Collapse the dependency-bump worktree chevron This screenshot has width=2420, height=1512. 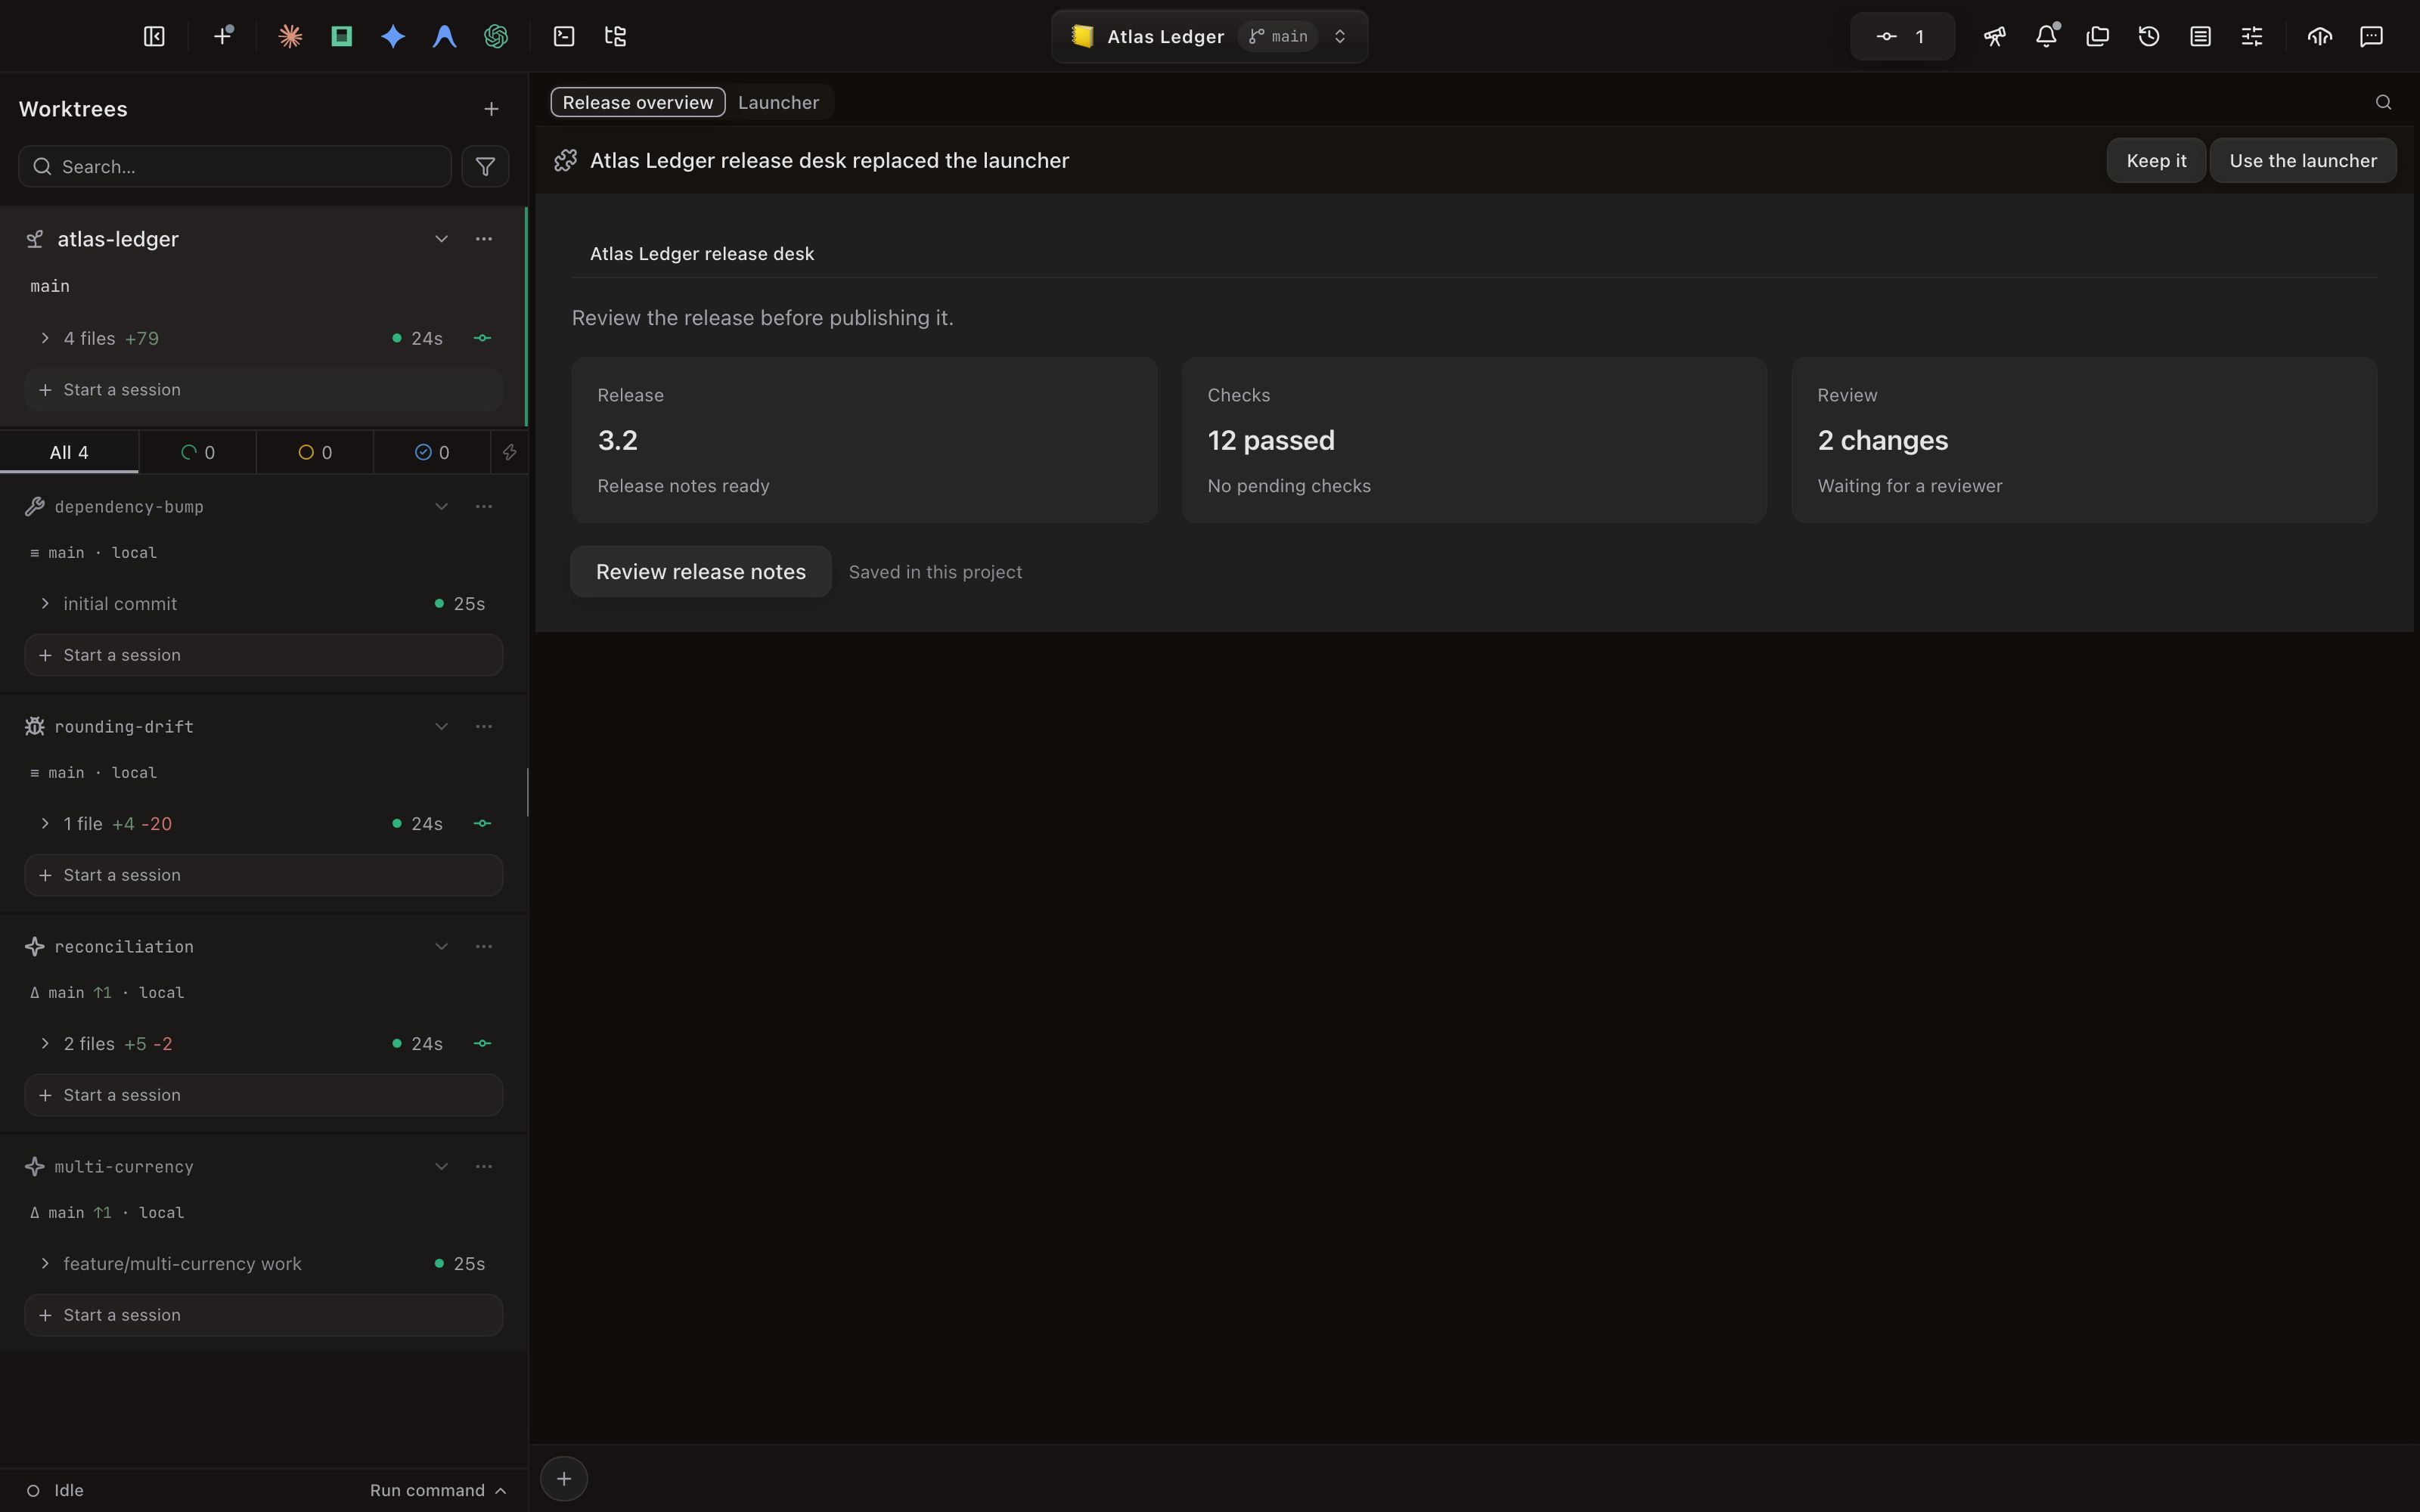pyautogui.click(x=441, y=507)
